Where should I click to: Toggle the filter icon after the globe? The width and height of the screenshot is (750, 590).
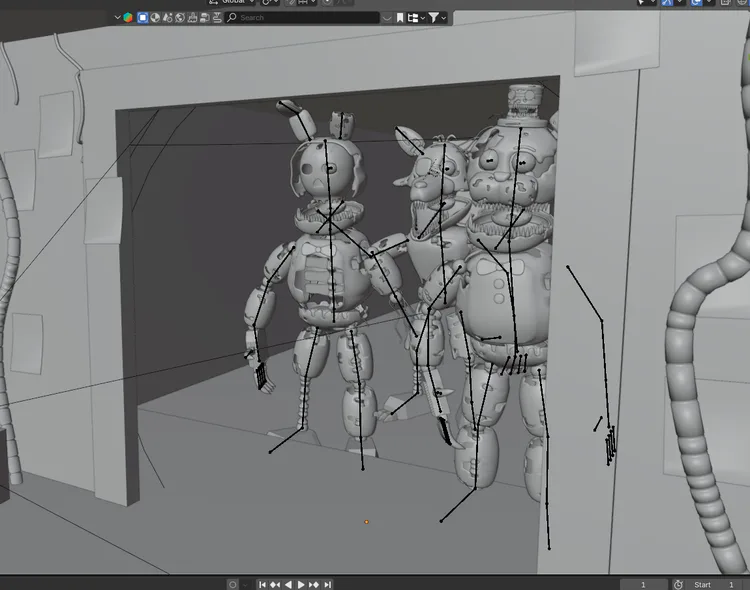[192, 18]
